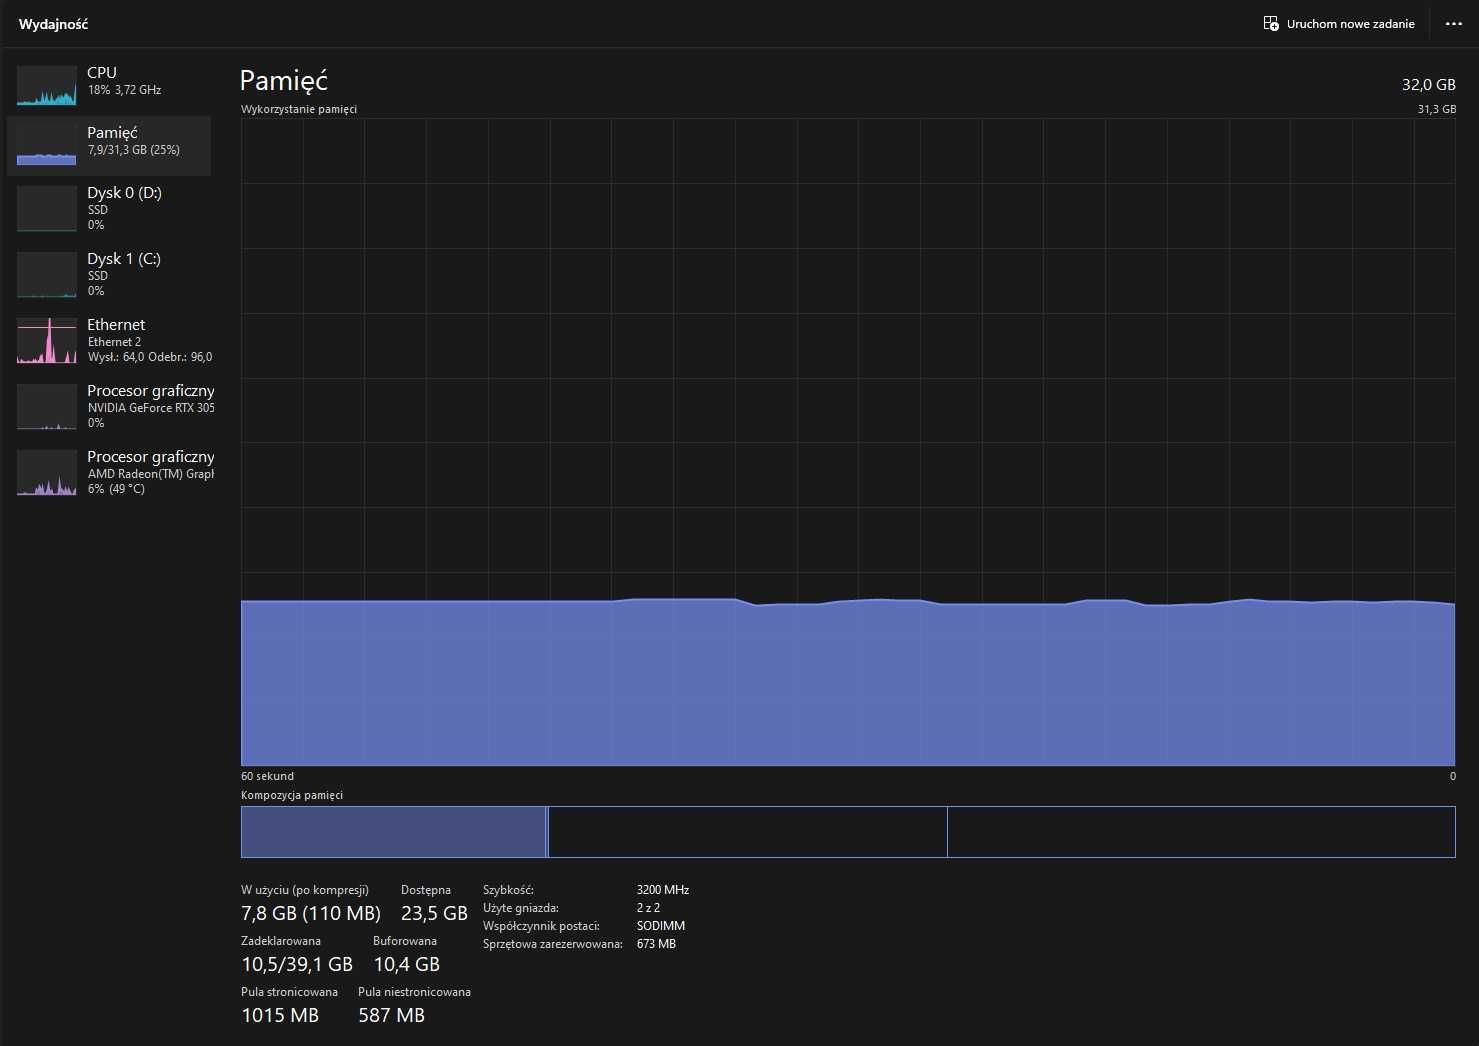This screenshot has width=1479, height=1046.
Task: Click the Wydajność page title
Action: tap(53, 24)
